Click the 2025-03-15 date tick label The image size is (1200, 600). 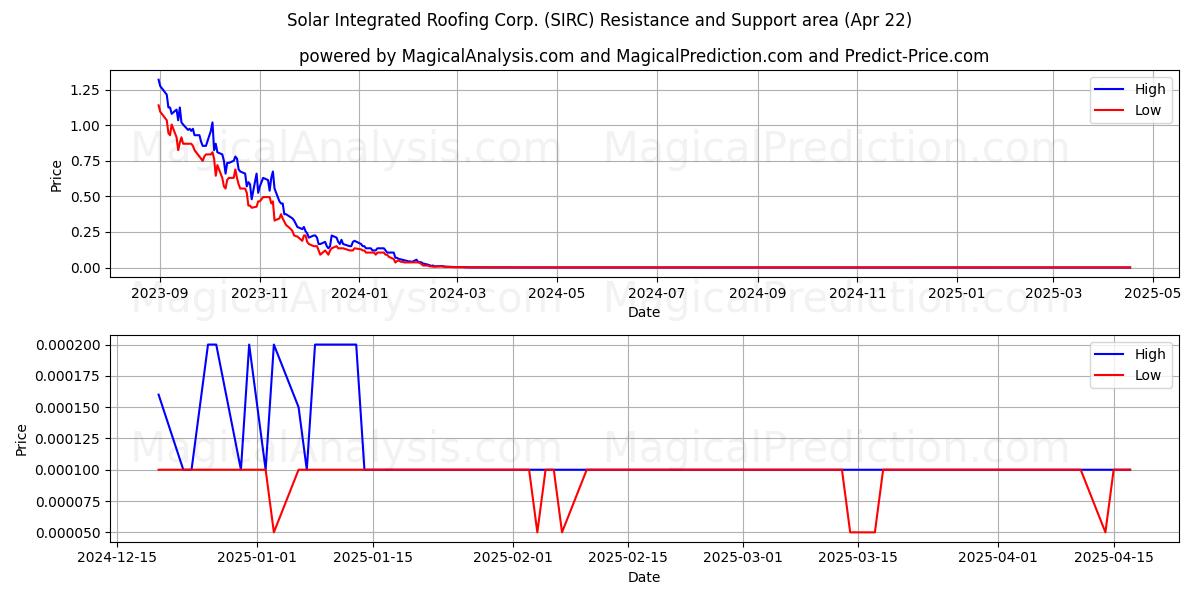pos(858,558)
